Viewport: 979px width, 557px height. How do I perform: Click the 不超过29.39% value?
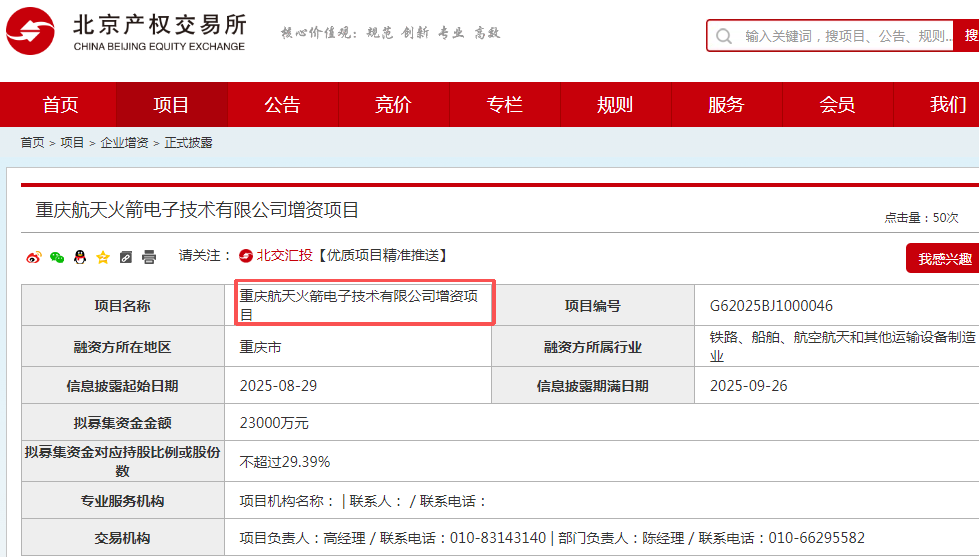[x=285, y=462]
